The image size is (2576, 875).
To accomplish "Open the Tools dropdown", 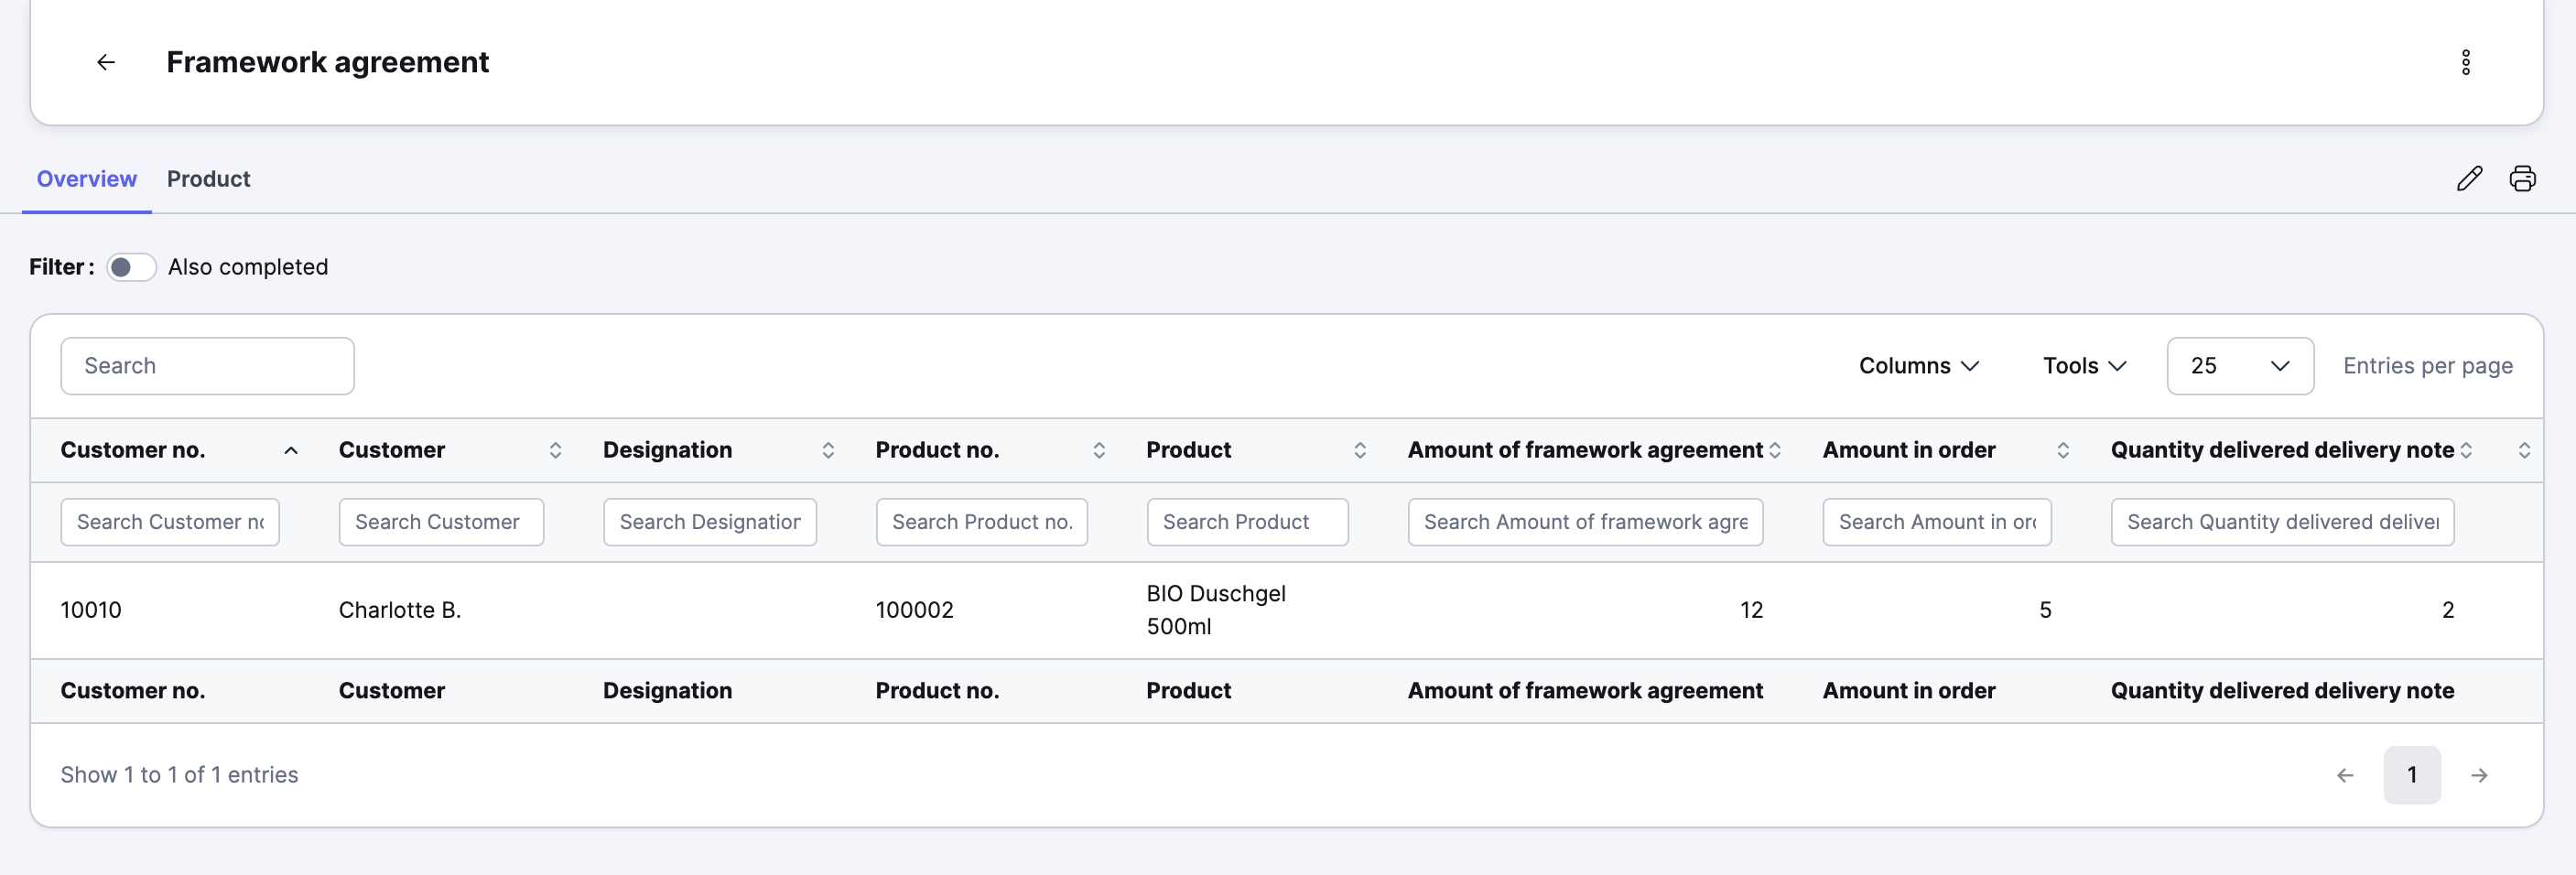I will click(x=2084, y=366).
